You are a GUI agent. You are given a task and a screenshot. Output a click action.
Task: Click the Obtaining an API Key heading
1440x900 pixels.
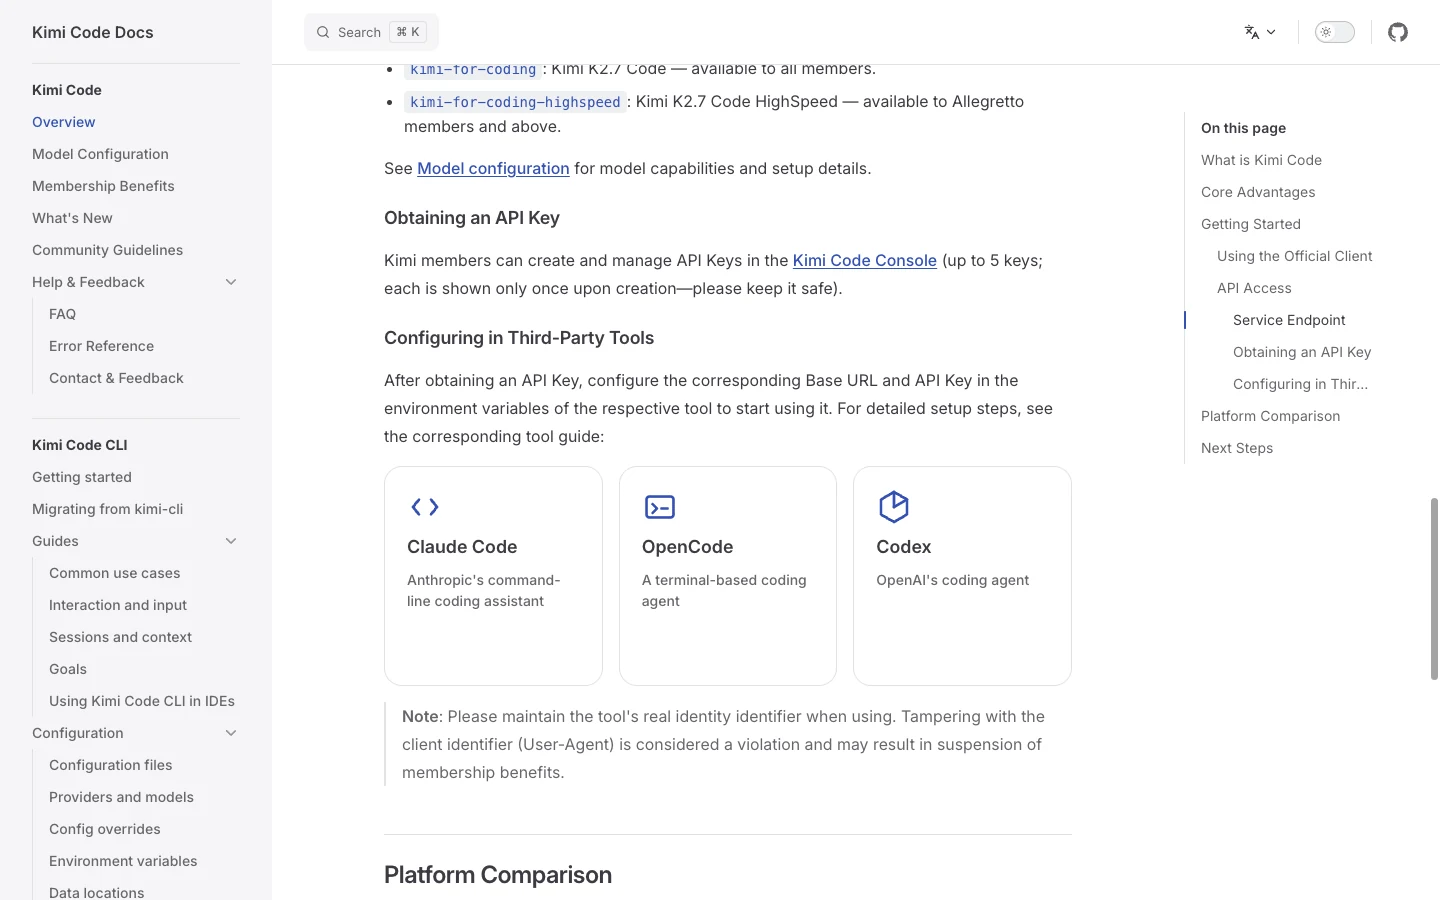pyautogui.click(x=472, y=218)
